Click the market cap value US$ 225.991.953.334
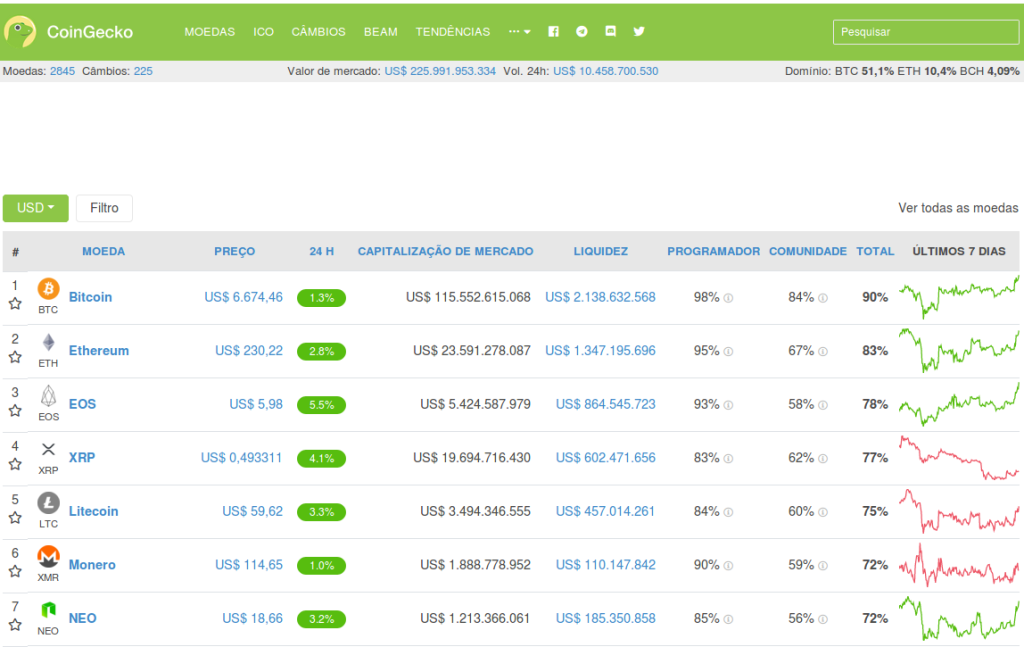 coord(440,71)
